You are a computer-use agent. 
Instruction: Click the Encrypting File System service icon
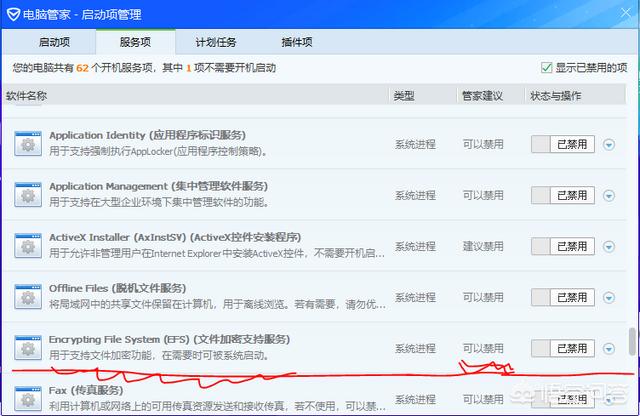[x=26, y=348]
